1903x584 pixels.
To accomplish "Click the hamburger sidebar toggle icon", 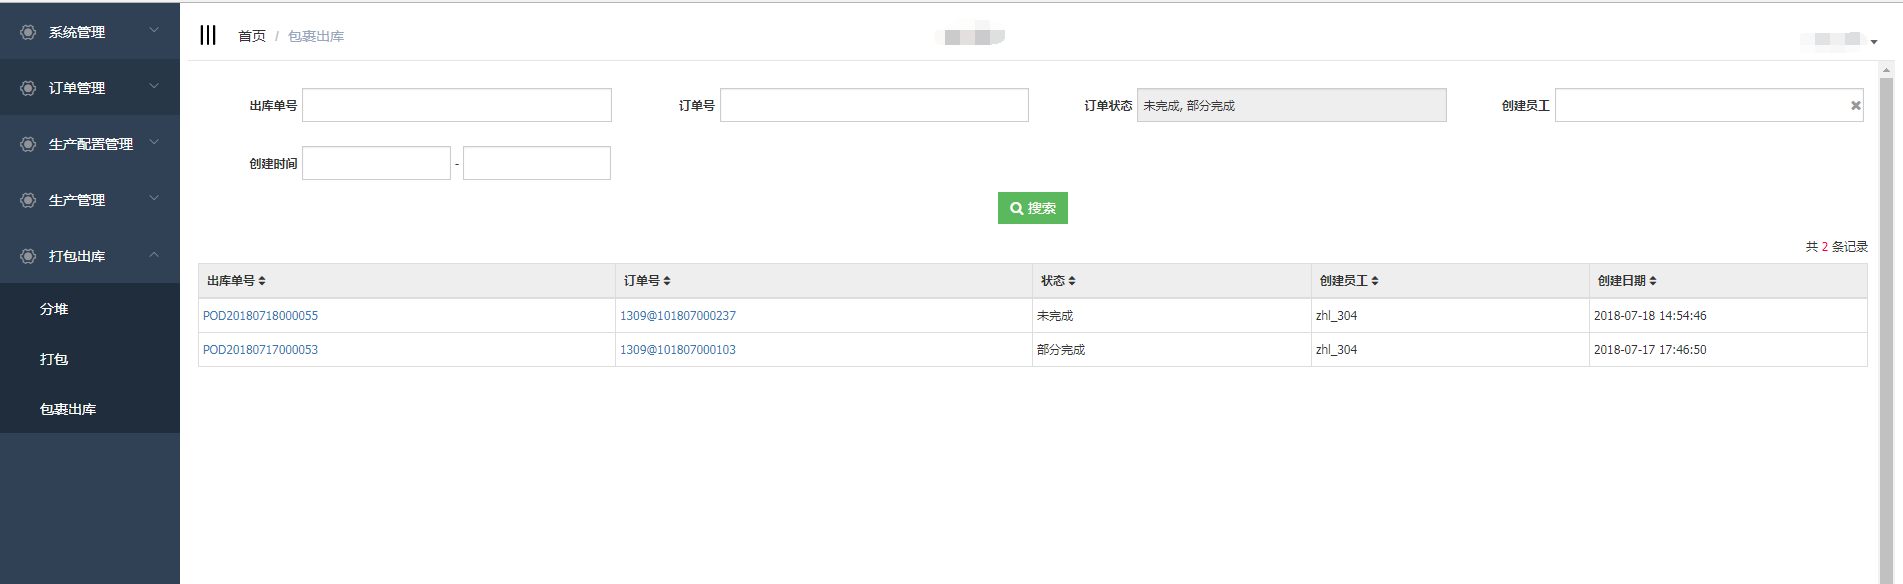I will coord(208,35).
